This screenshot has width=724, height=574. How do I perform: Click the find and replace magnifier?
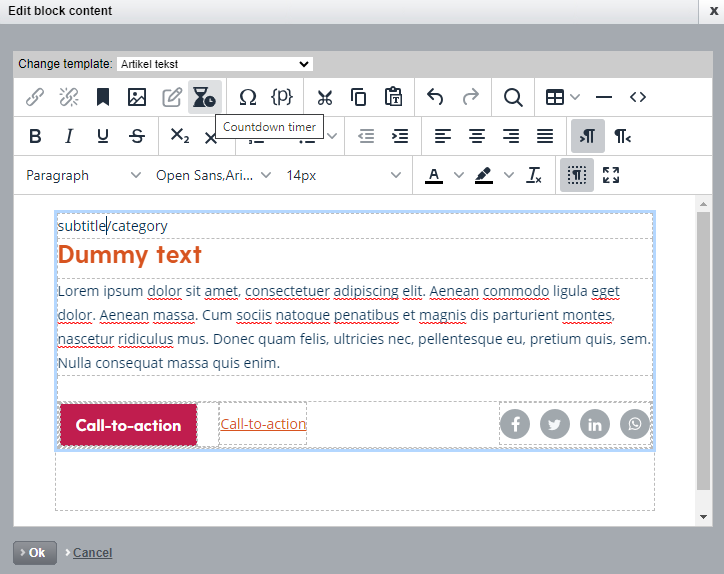pyautogui.click(x=513, y=97)
